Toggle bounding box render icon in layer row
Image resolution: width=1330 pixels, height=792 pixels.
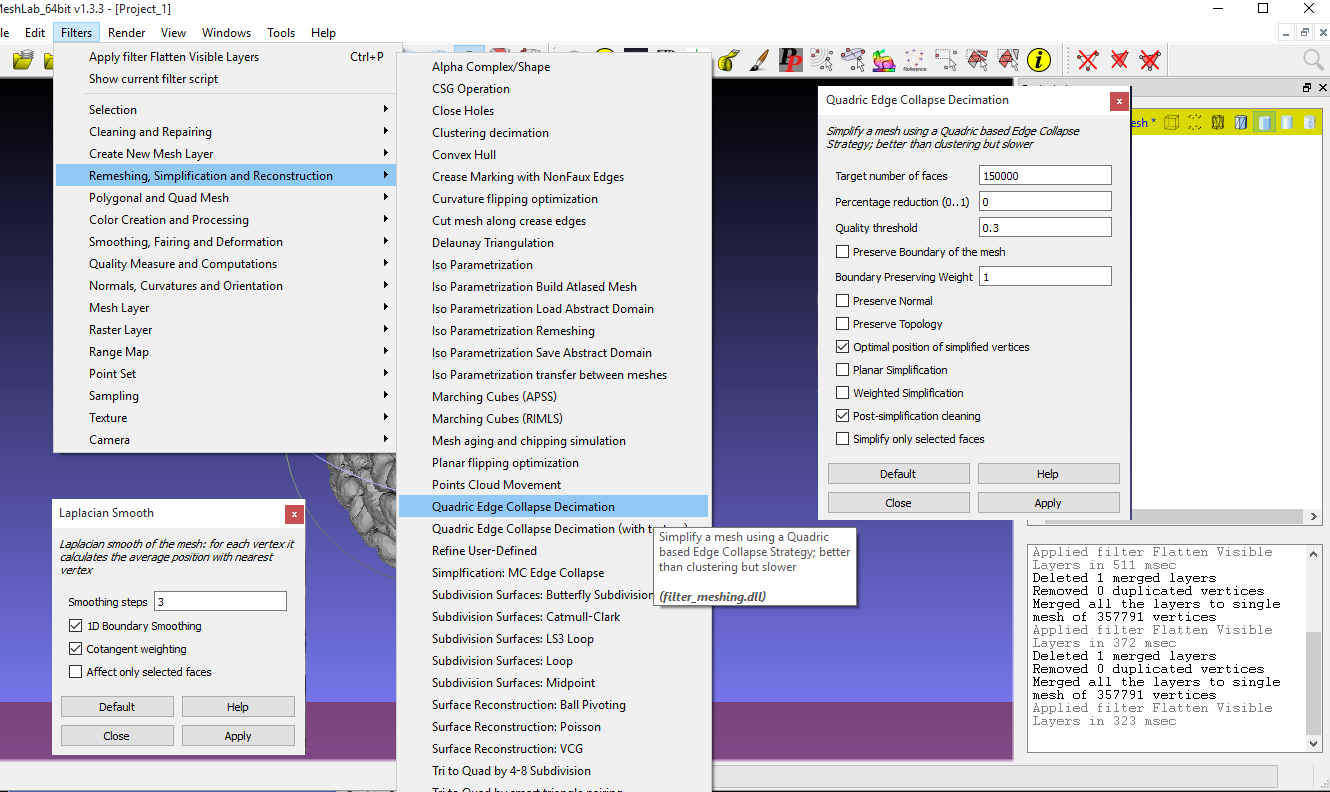(1171, 122)
